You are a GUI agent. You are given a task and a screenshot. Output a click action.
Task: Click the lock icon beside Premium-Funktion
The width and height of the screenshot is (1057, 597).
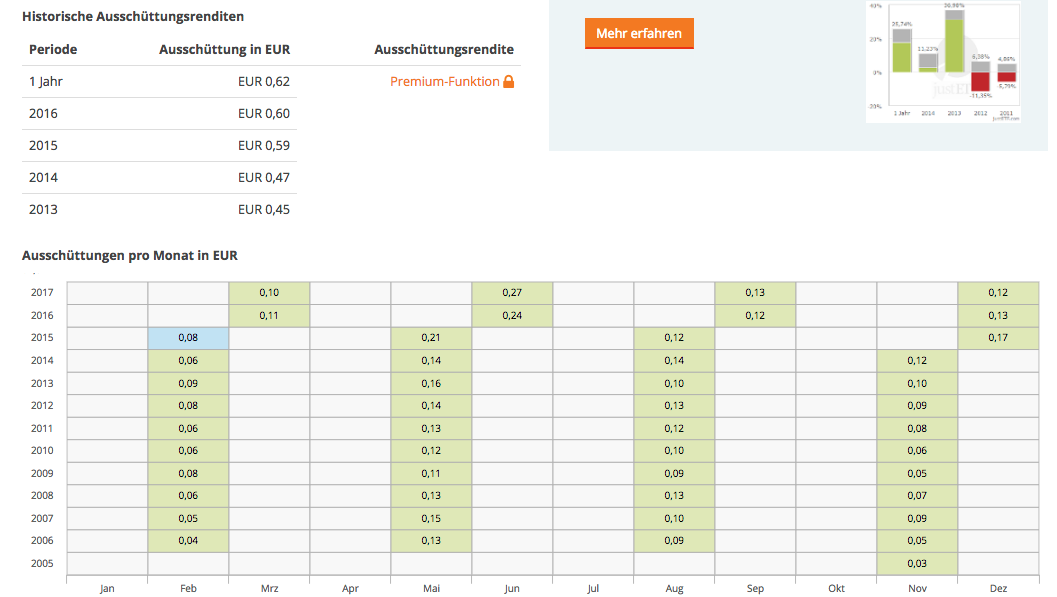(x=509, y=82)
